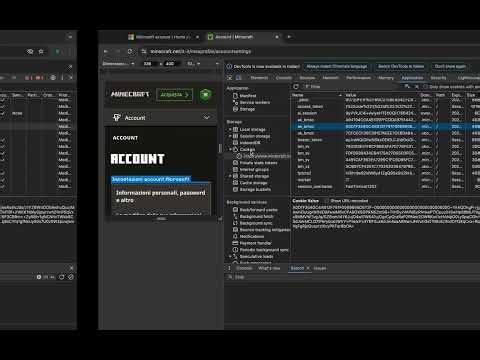Open the Dimensions dropdown in the device toolbar
480x360 pixels.
pyautogui.click(x=118, y=63)
